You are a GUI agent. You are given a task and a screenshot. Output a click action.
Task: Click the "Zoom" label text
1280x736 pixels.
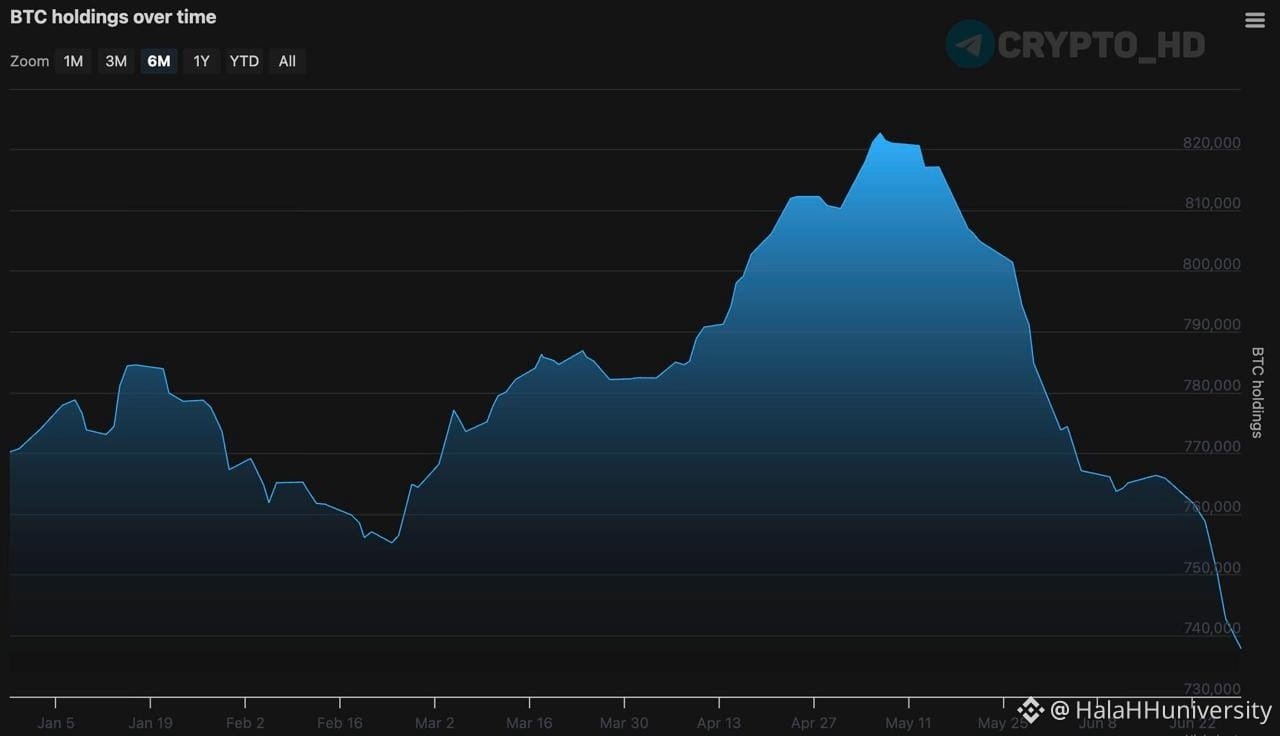pos(29,61)
